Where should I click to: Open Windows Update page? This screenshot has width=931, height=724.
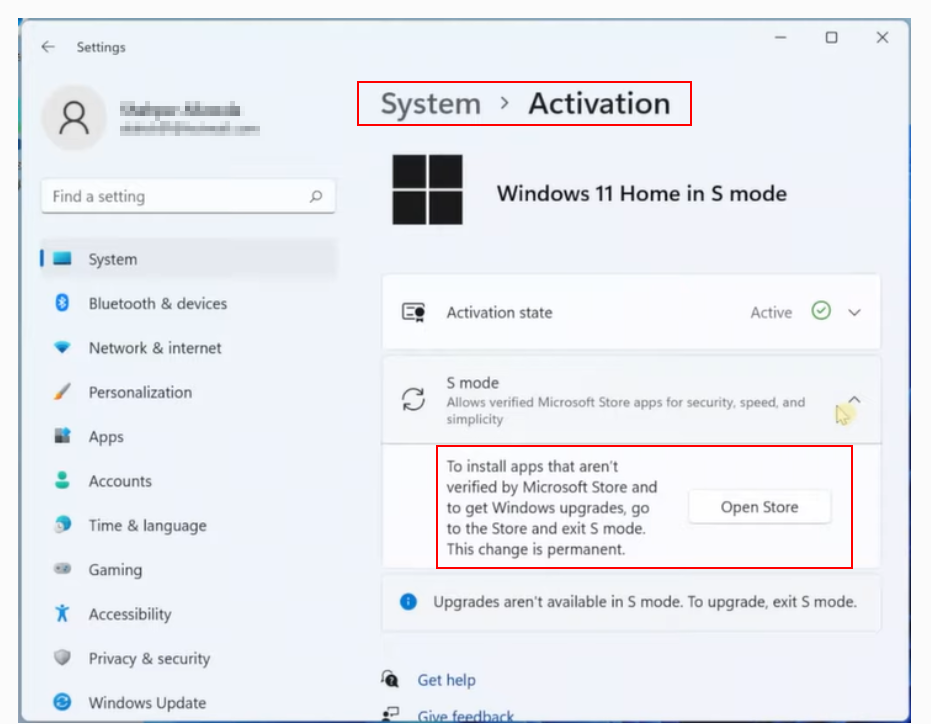pos(189,702)
